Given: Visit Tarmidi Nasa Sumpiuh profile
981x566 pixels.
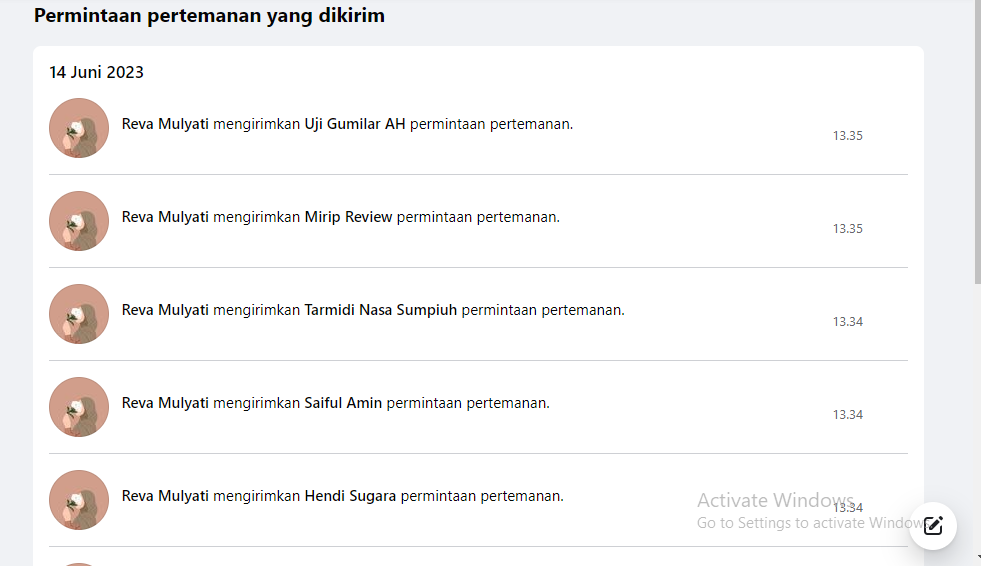Looking at the screenshot, I should click(380, 310).
